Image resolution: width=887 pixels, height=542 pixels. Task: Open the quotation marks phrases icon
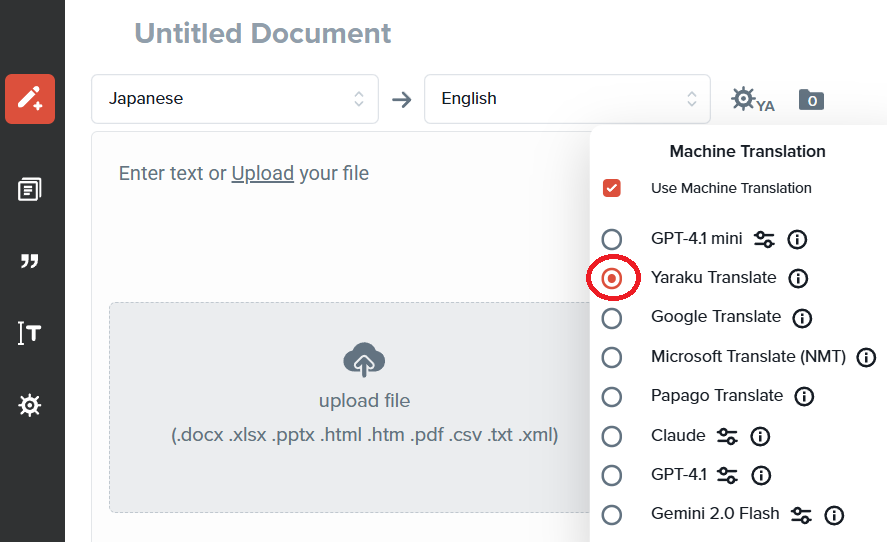pos(29,261)
